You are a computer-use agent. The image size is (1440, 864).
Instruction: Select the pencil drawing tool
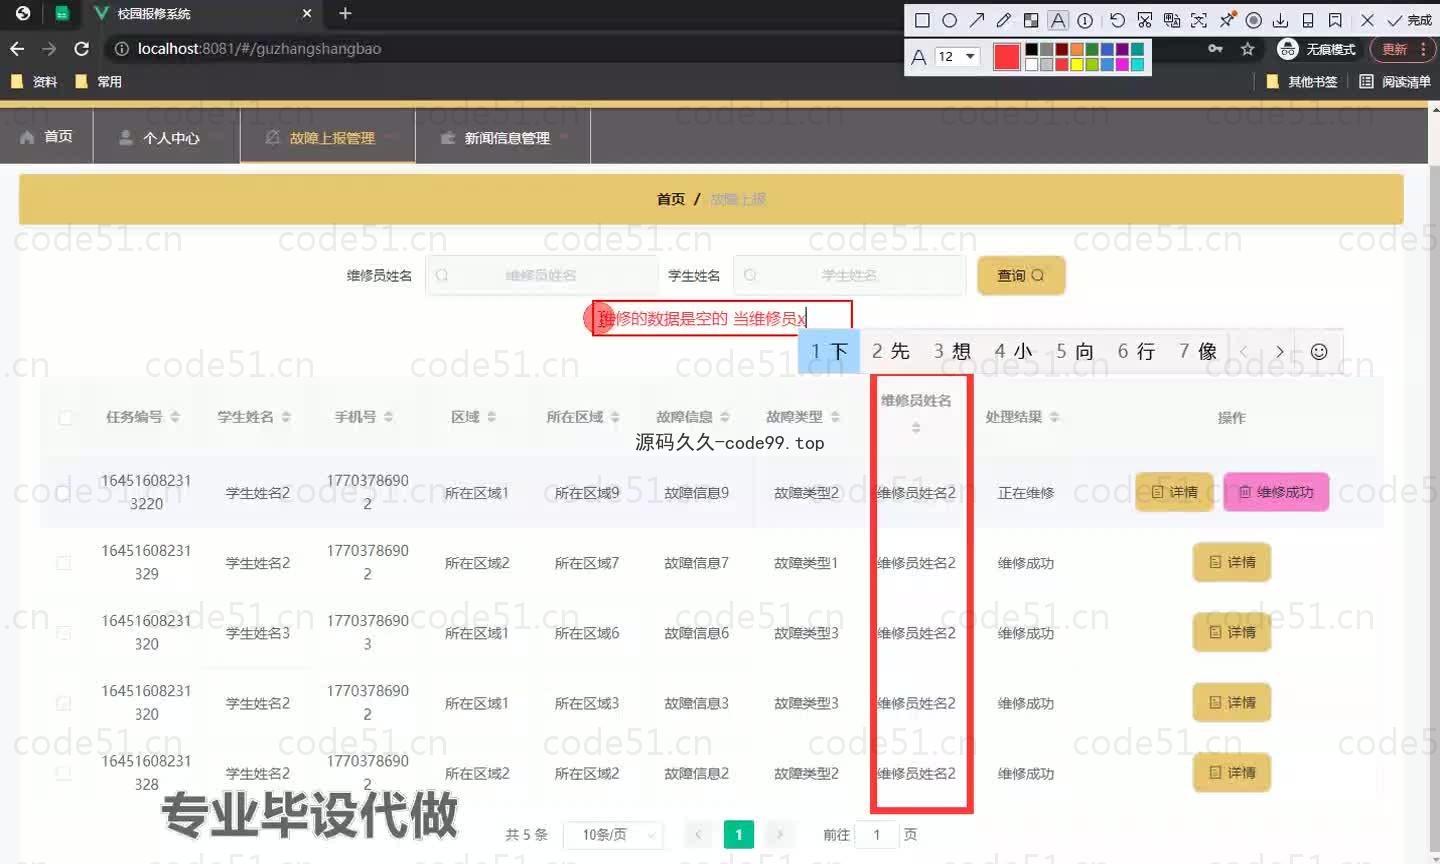[1003, 20]
